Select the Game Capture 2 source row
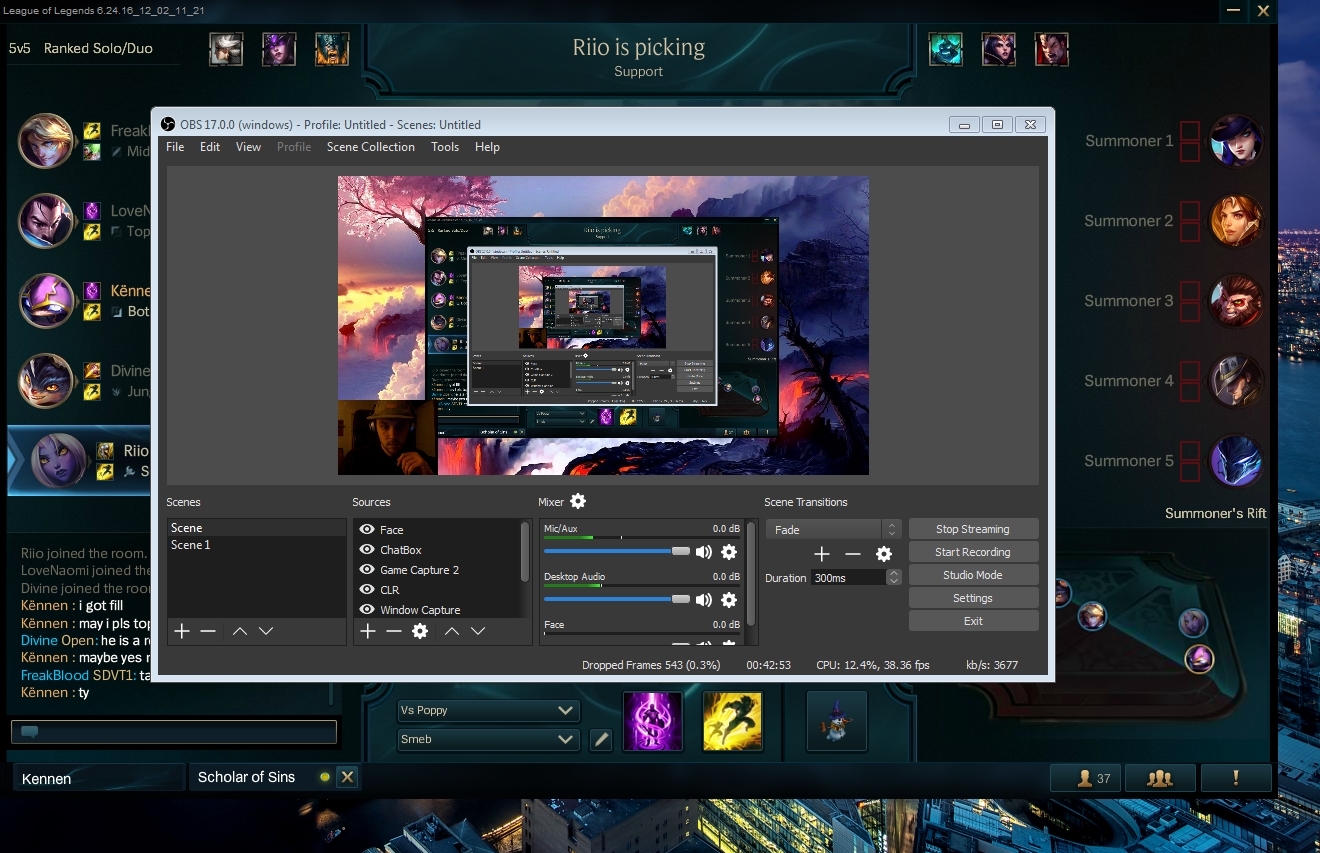Screen dimensions: 1320x853 click(437, 570)
